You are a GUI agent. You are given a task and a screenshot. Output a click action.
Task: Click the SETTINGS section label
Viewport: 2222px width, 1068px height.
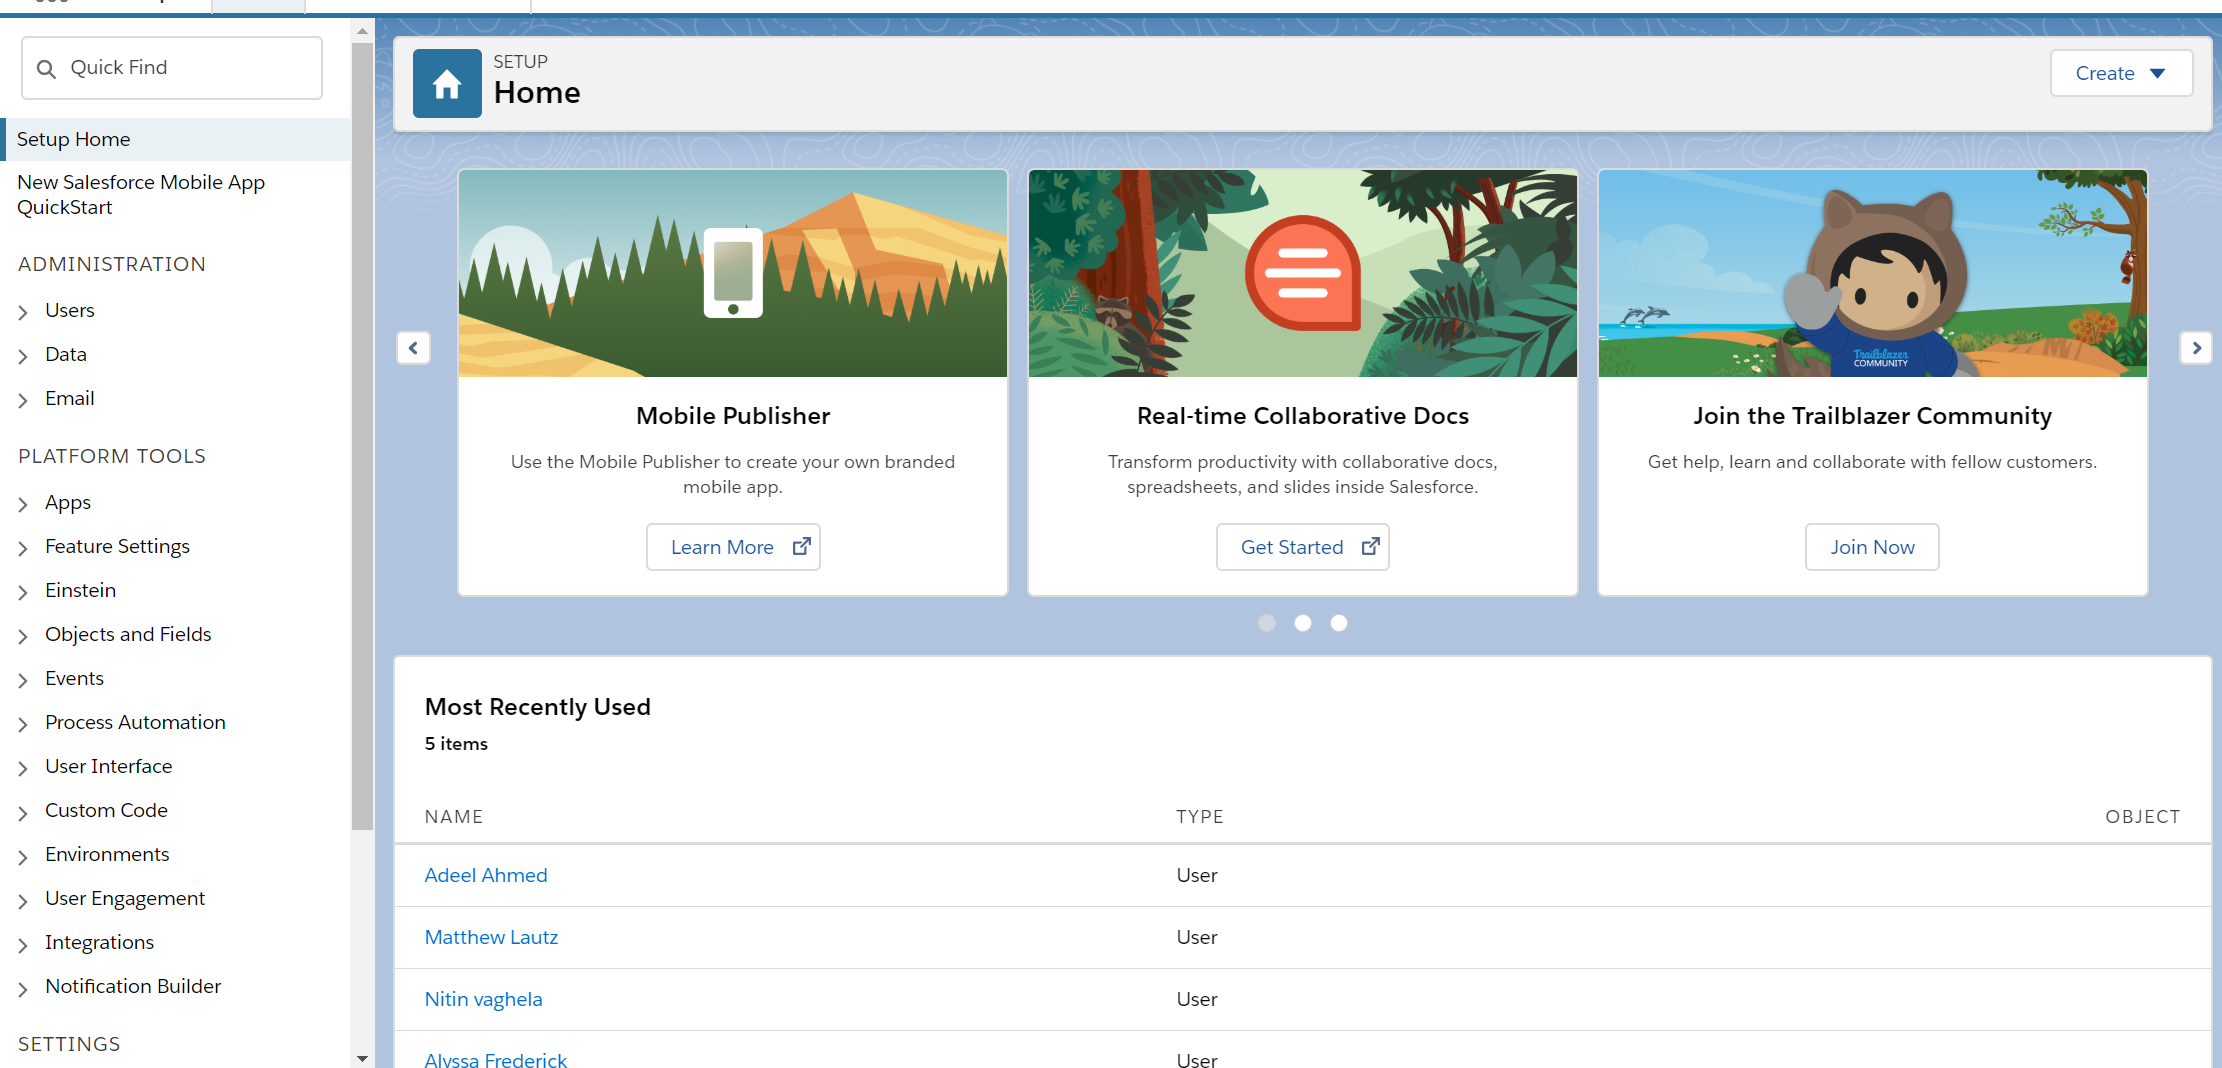click(x=69, y=1044)
